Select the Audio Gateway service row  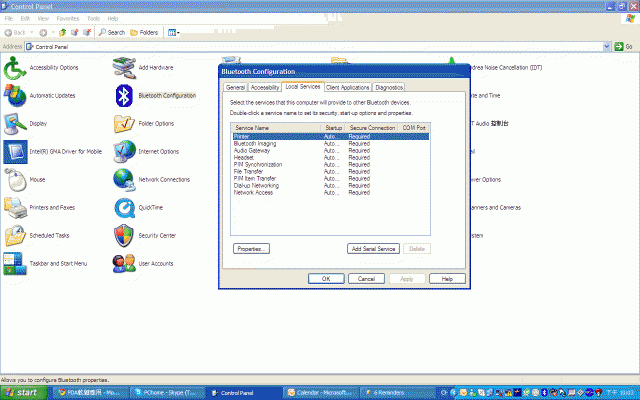click(x=331, y=151)
